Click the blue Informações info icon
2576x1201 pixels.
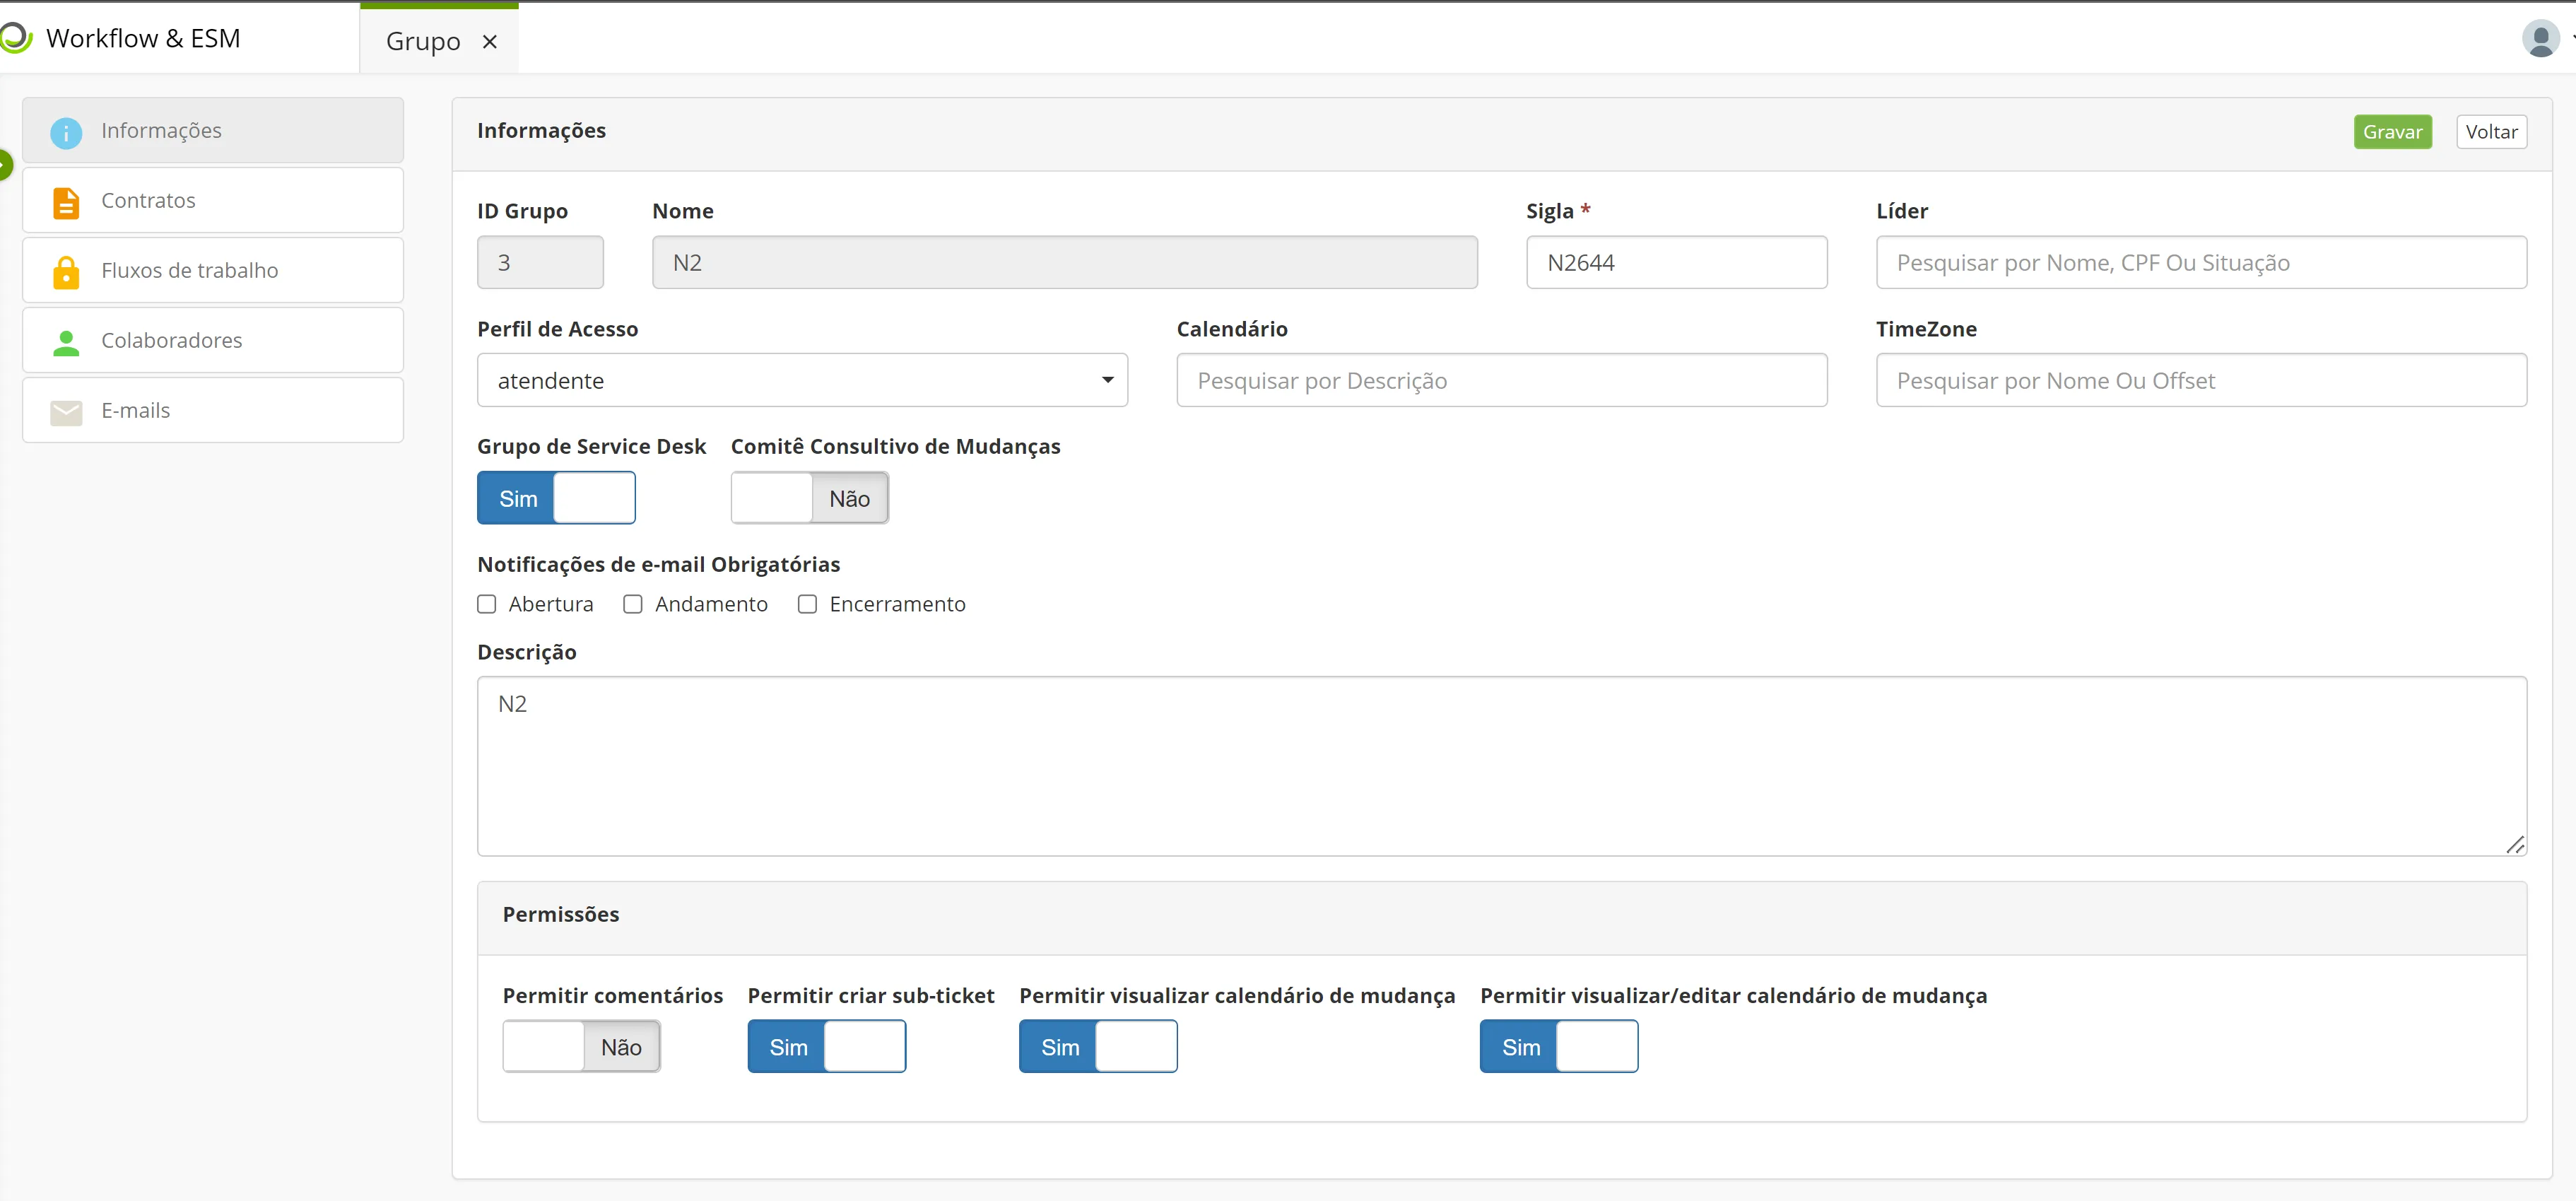coord(66,132)
